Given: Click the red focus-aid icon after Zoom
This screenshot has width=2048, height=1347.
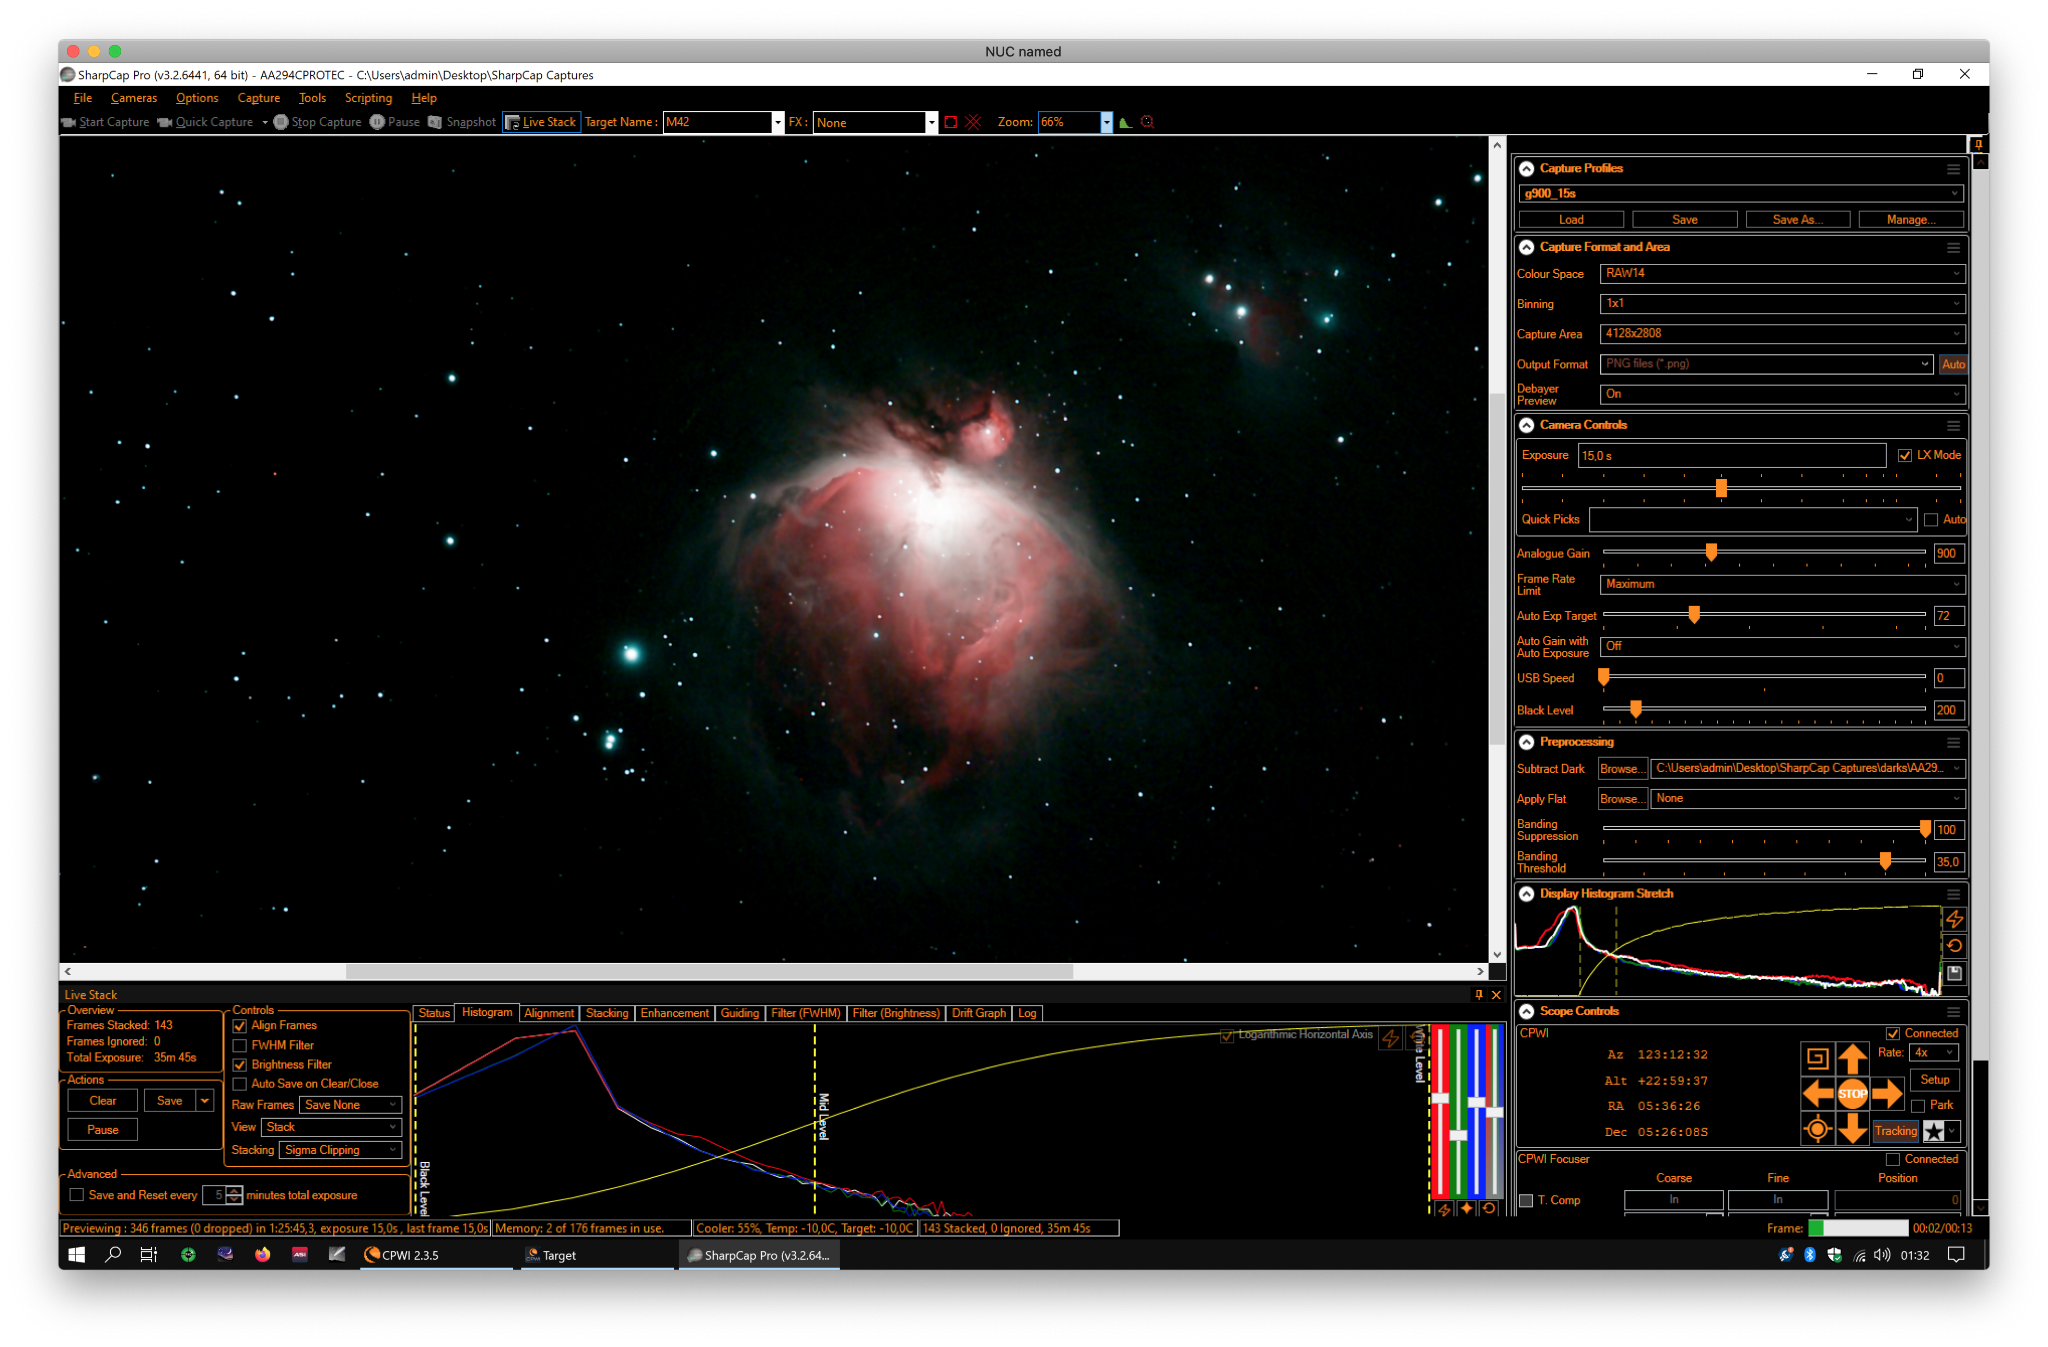Looking at the screenshot, I should [1147, 122].
